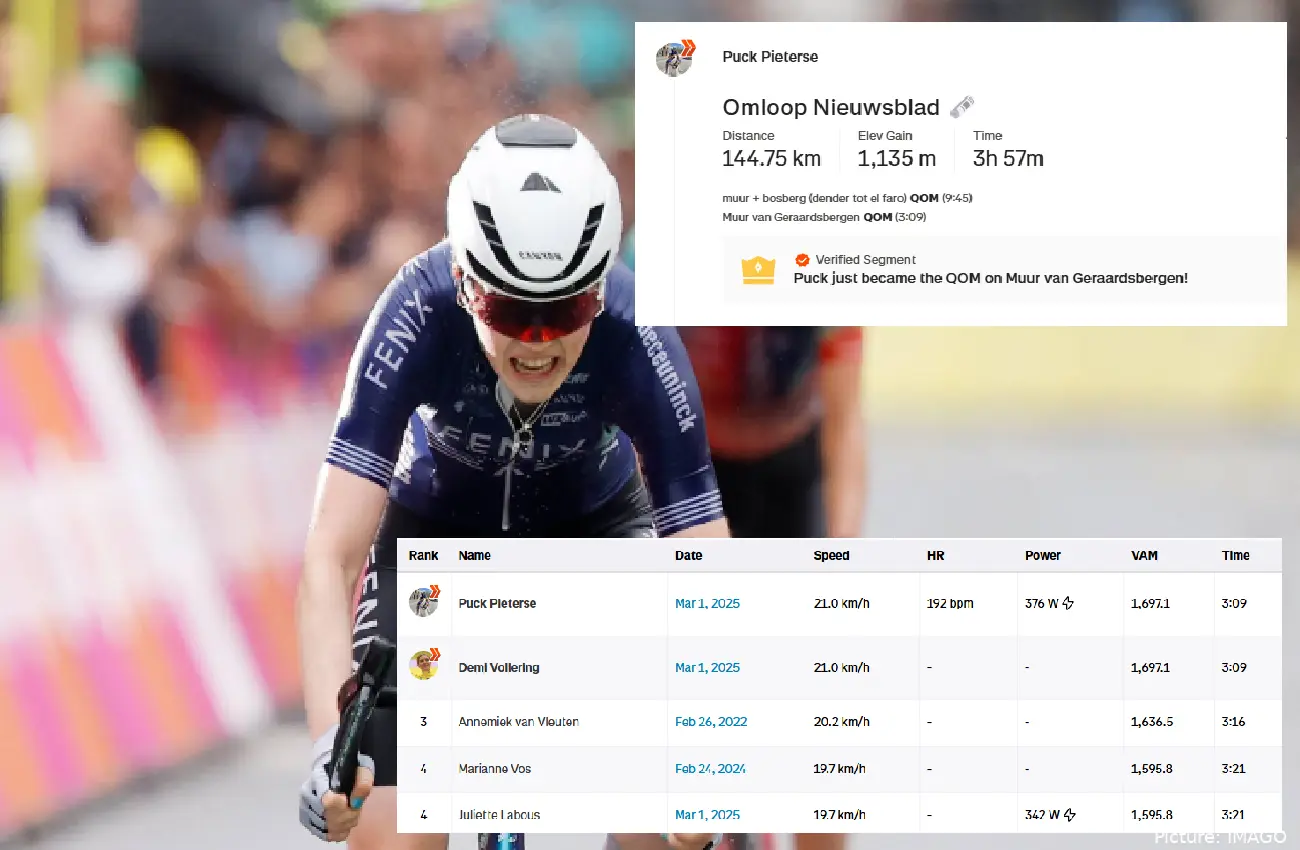Viewport: 1300px width, 850px height.
Task: Open Mar 1, 2025 date for Demi Vollering
Action: [708, 668]
